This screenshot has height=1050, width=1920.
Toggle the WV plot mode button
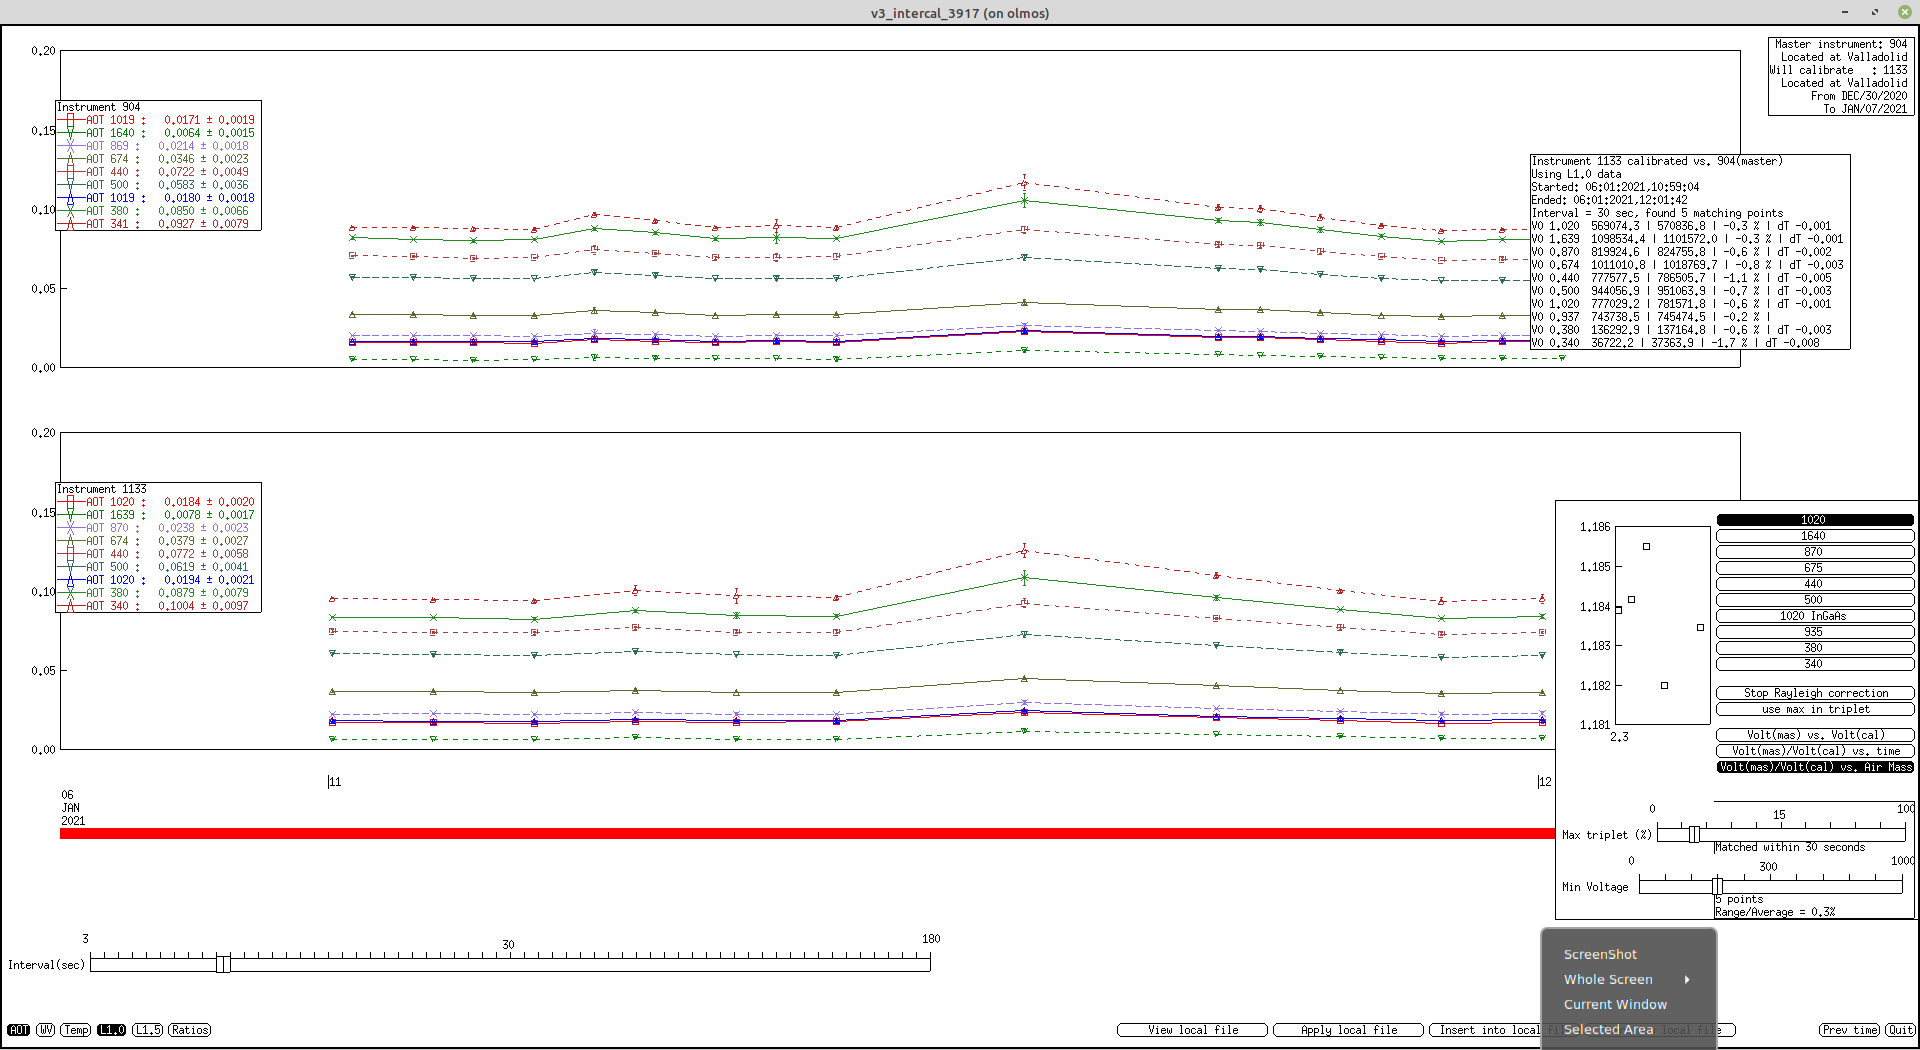46,1030
